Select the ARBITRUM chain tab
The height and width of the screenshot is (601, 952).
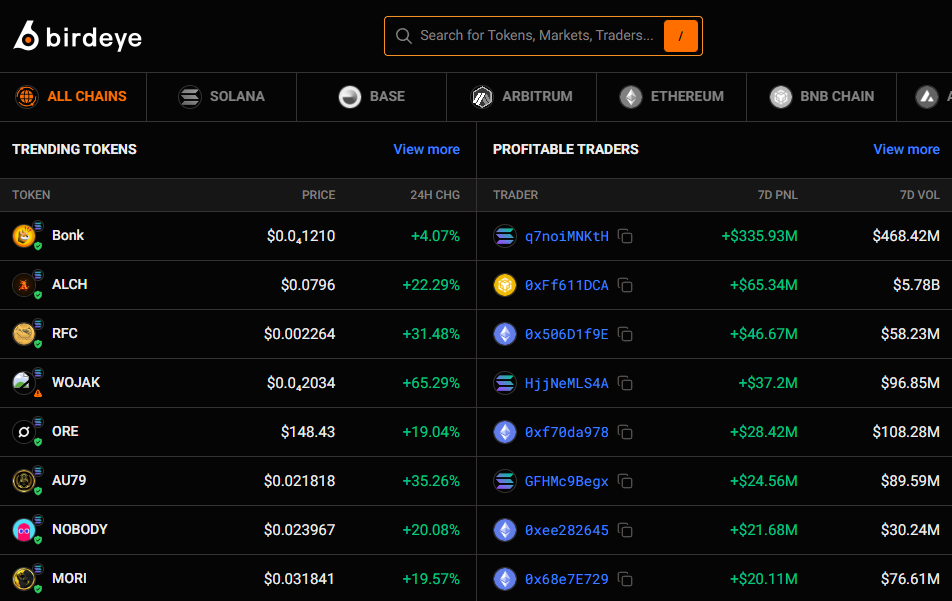(x=522, y=97)
